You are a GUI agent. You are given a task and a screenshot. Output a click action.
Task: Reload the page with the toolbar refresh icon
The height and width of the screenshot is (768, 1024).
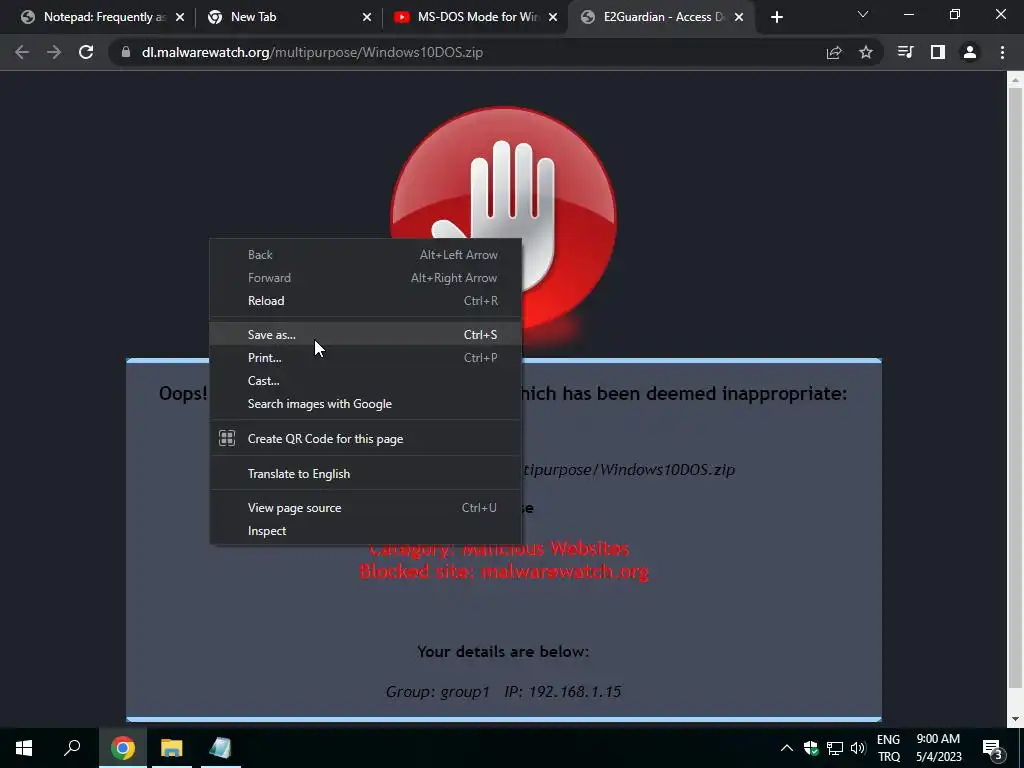[x=86, y=52]
